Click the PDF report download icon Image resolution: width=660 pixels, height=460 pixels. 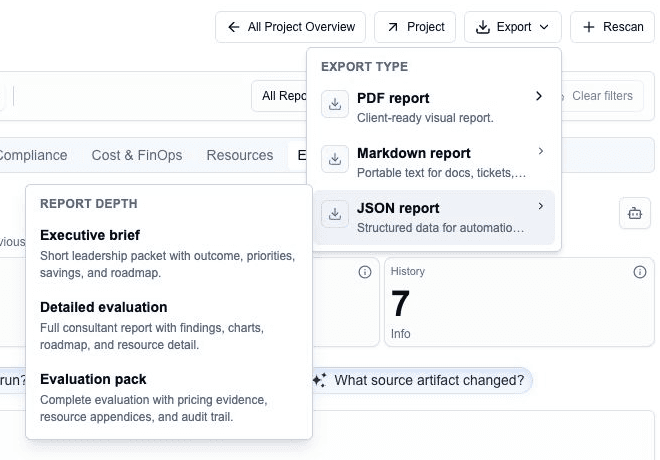(x=335, y=104)
